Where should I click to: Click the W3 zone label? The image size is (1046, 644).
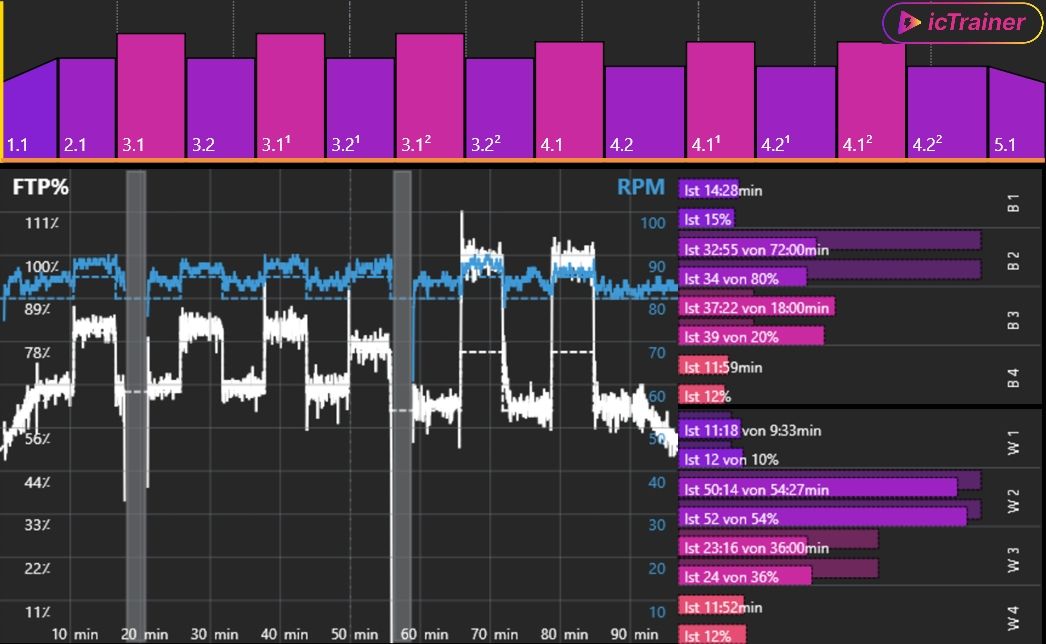click(1013, 563)
